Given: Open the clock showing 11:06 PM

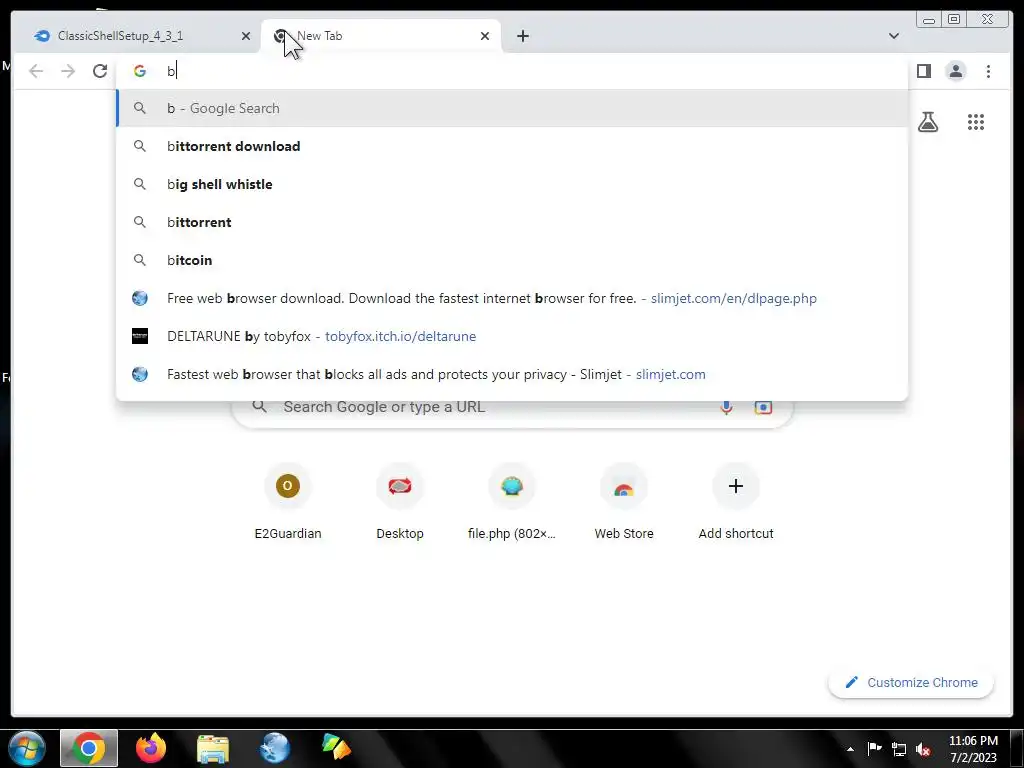Looking at the screenshot, I should point(973,748).
